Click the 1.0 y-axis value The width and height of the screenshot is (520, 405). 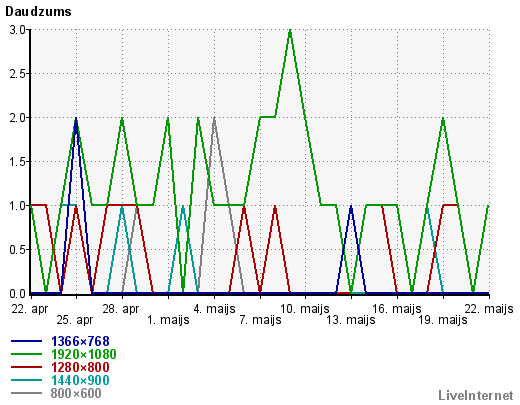[x=18, y=206]
